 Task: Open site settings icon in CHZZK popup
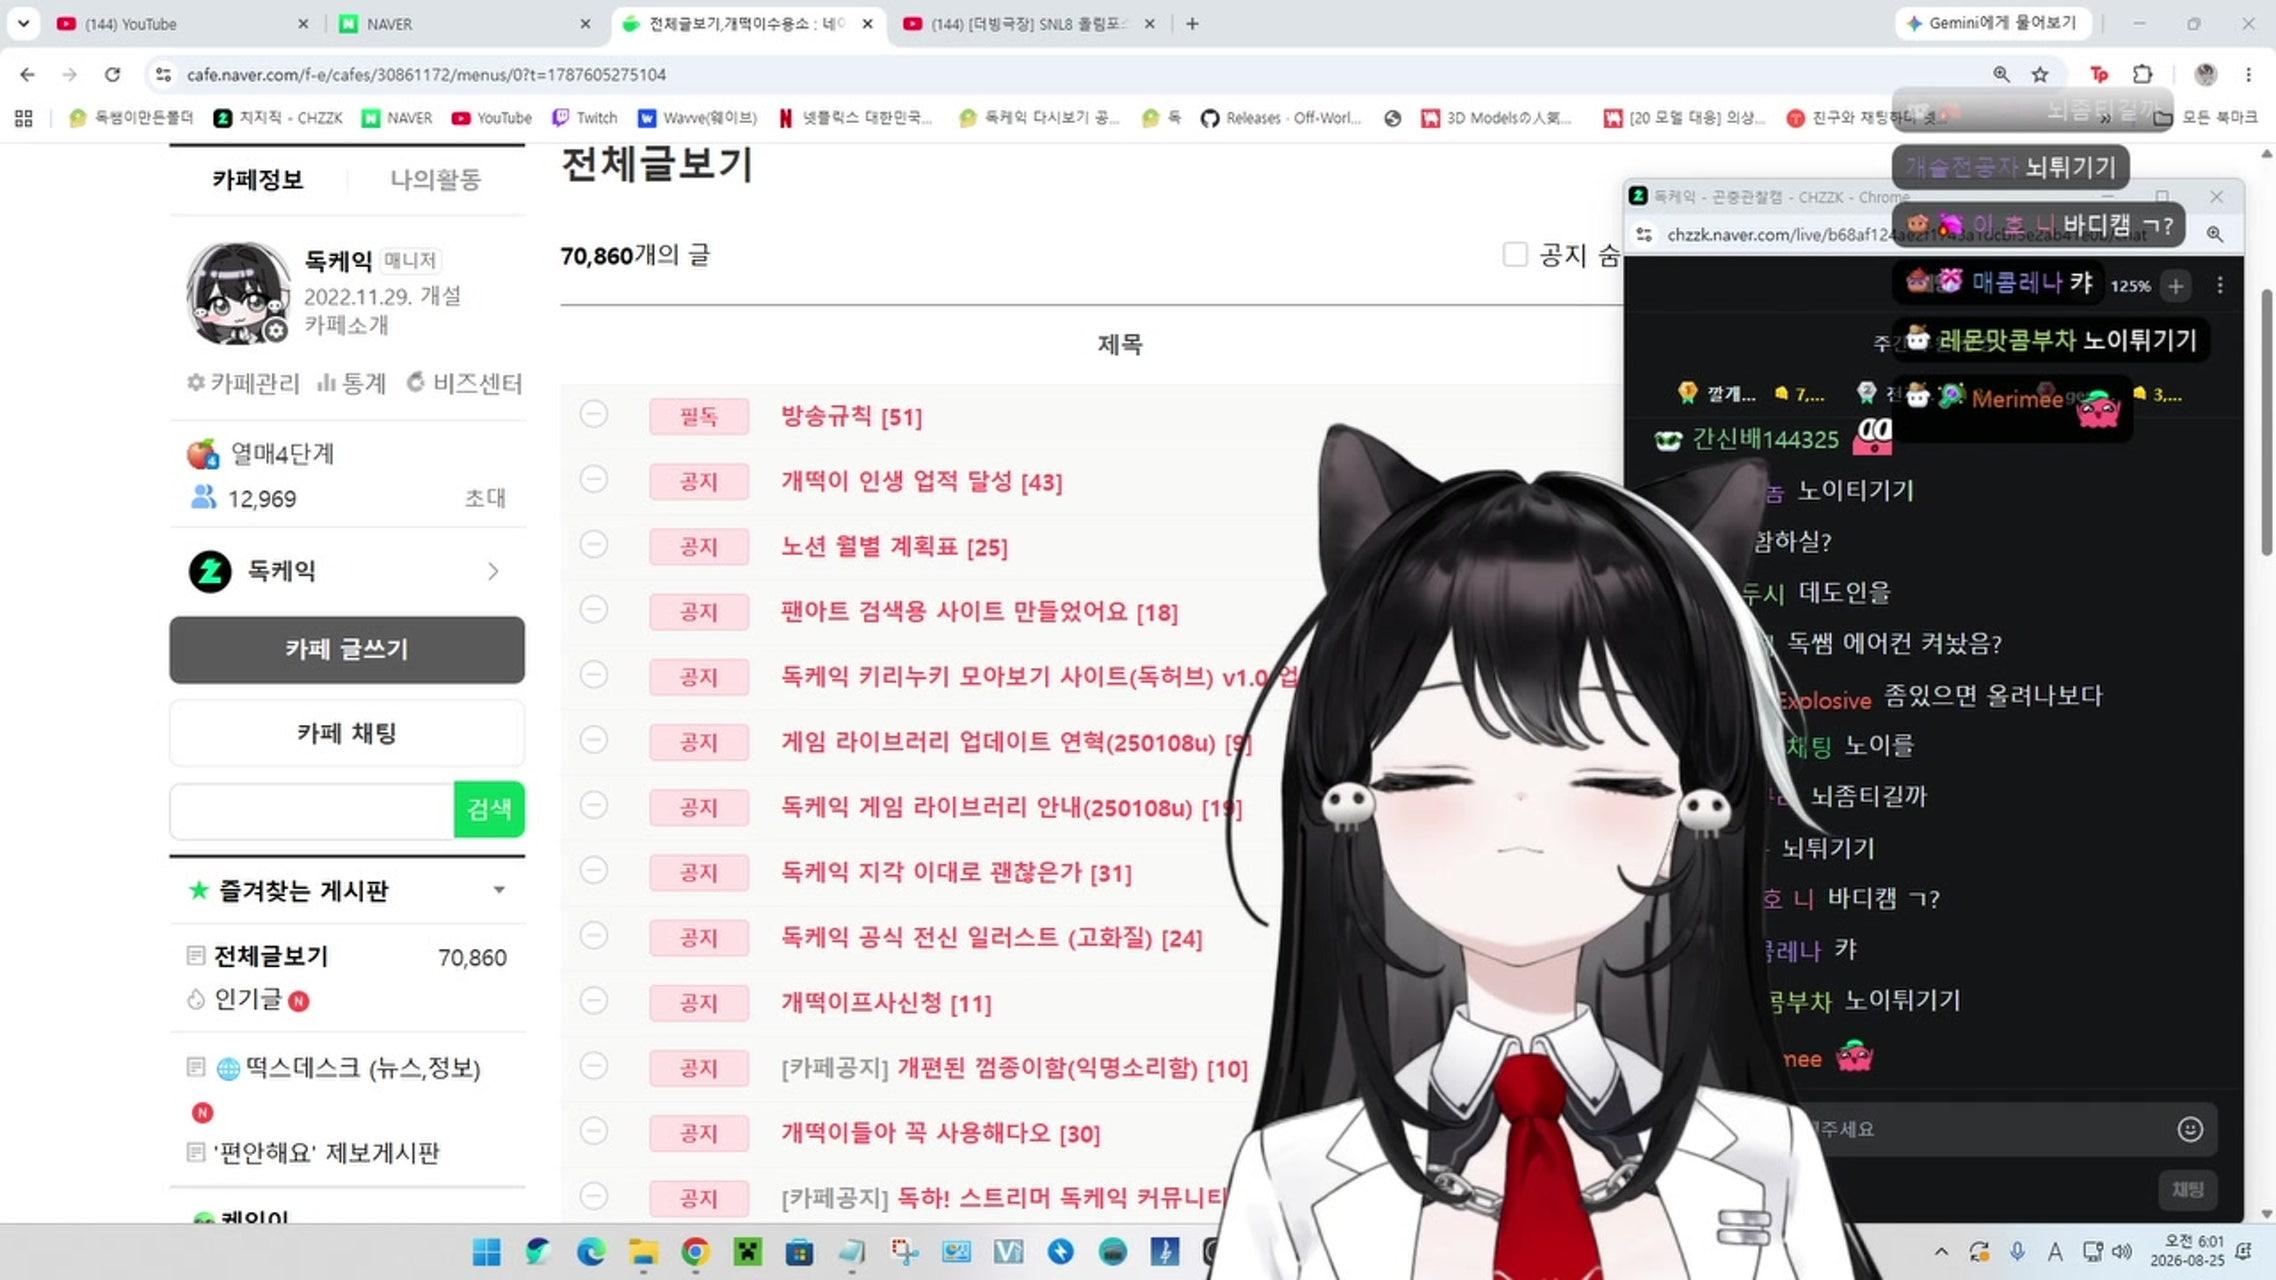1644,234
